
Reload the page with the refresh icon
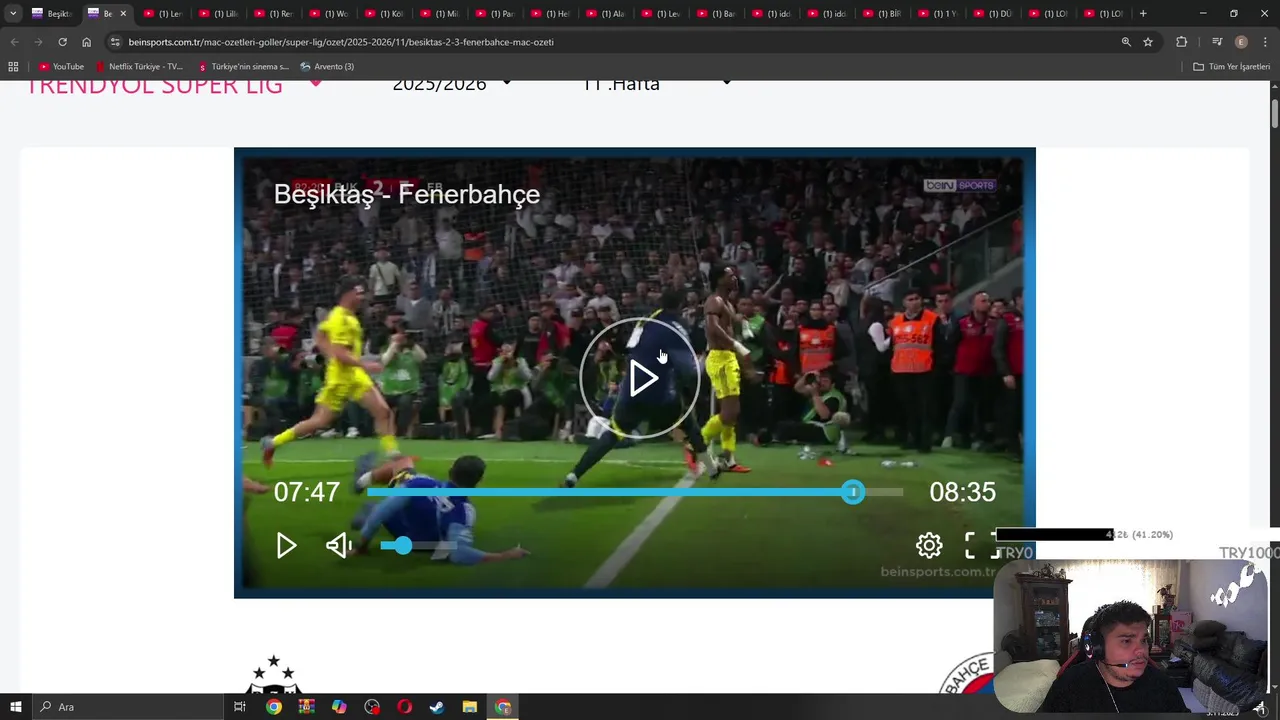coord(62,42)
